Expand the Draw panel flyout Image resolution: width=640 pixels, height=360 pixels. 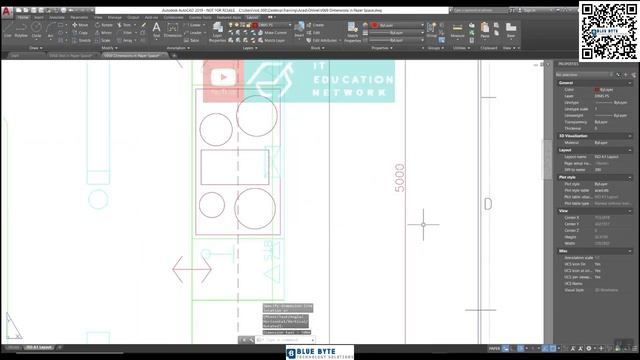click(x=36, y=48)
